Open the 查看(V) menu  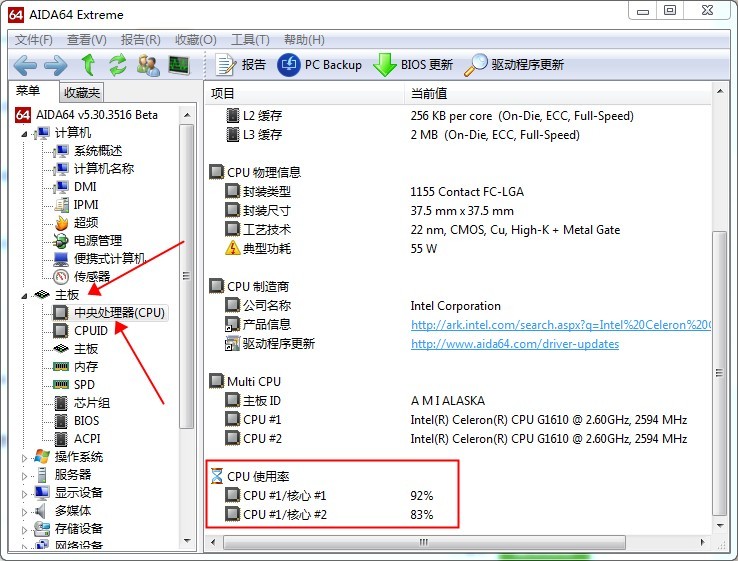[87, 40]
